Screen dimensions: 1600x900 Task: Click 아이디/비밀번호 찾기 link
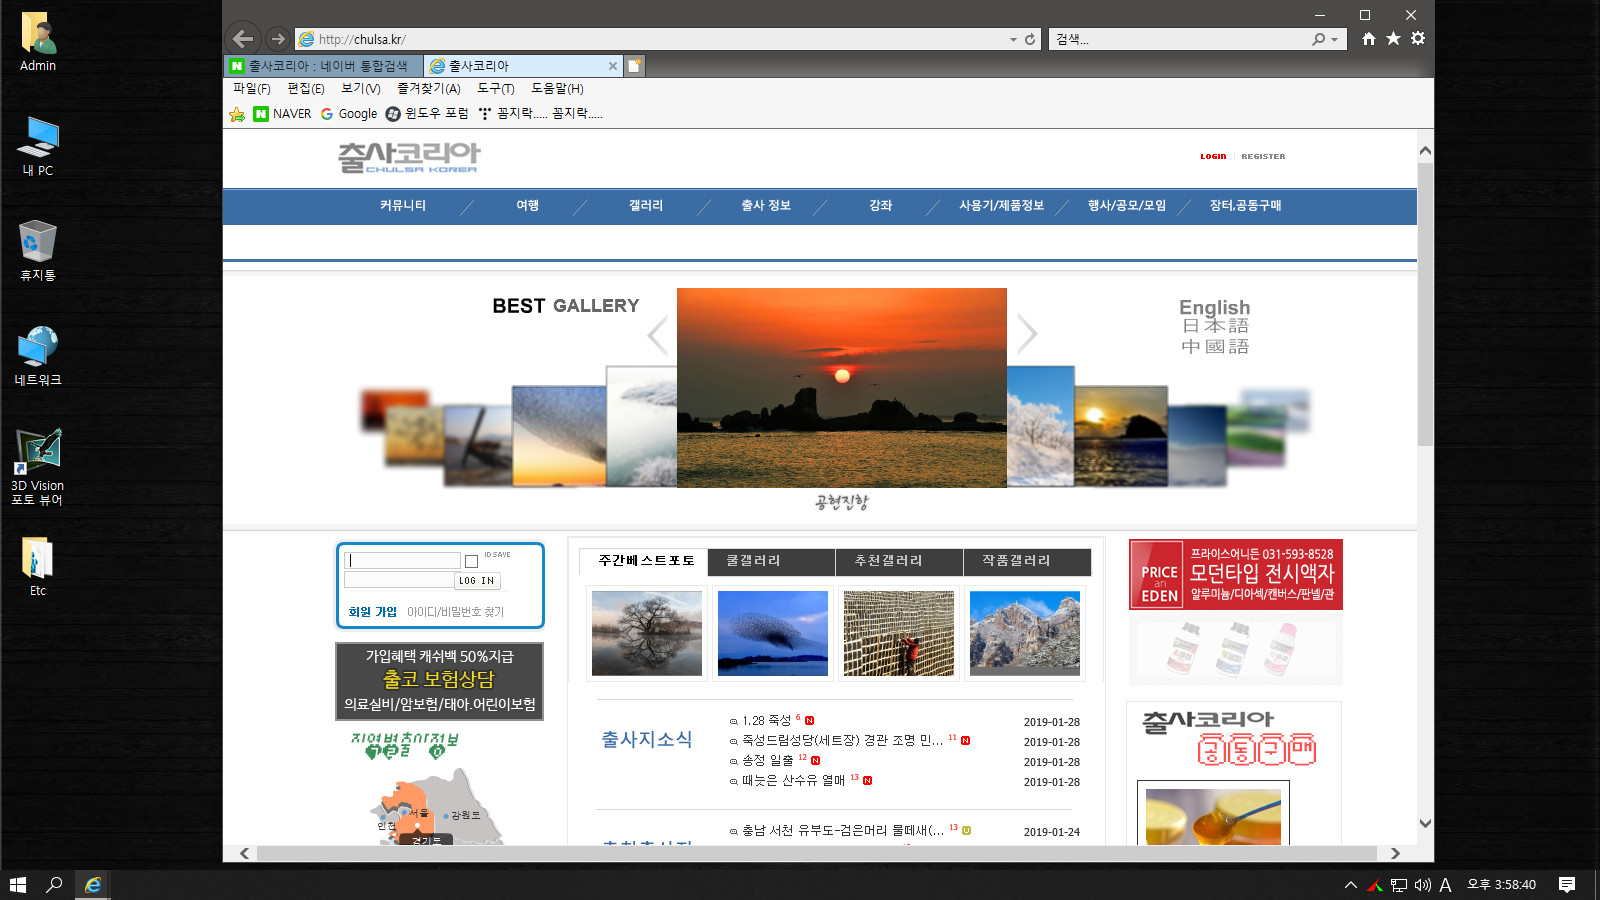(x=455, y=612)
